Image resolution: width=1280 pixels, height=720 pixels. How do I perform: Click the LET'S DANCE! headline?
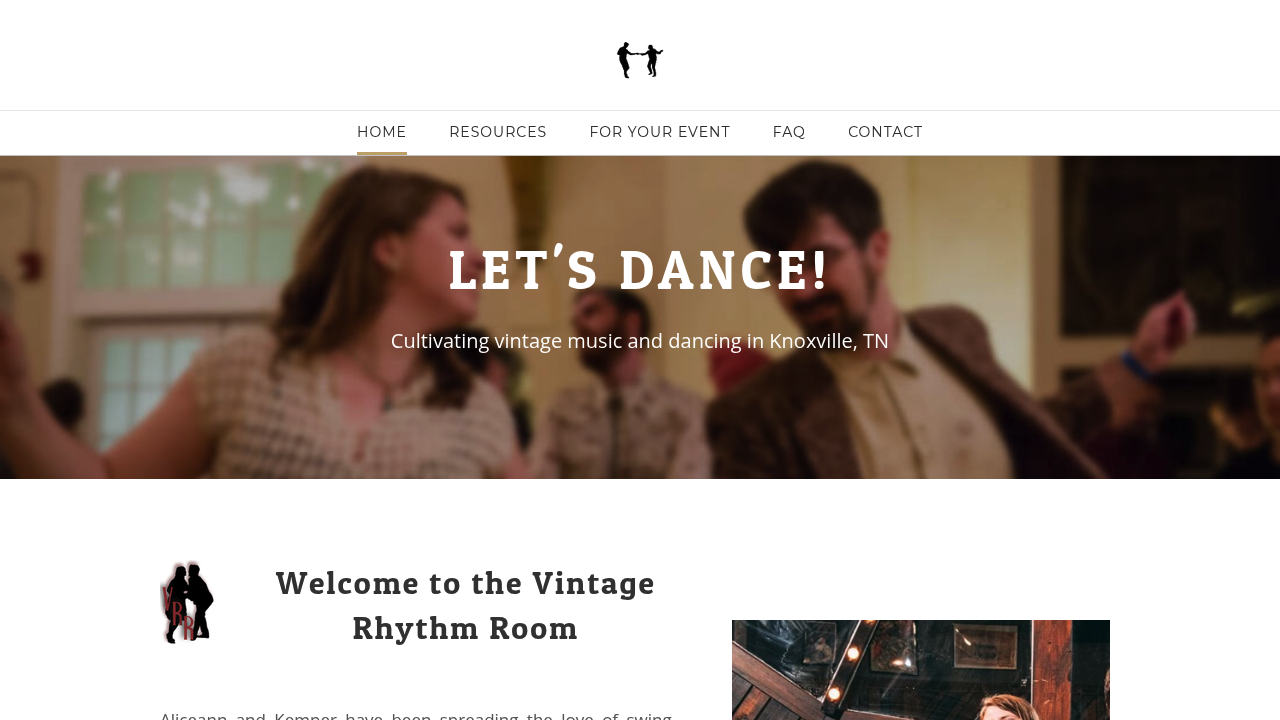tap(640, 270)
